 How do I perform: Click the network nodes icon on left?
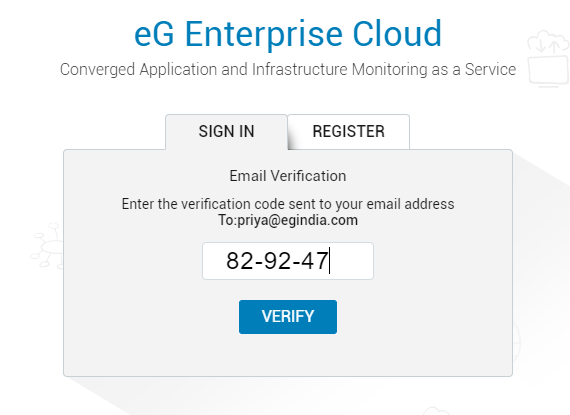point(47,246)
